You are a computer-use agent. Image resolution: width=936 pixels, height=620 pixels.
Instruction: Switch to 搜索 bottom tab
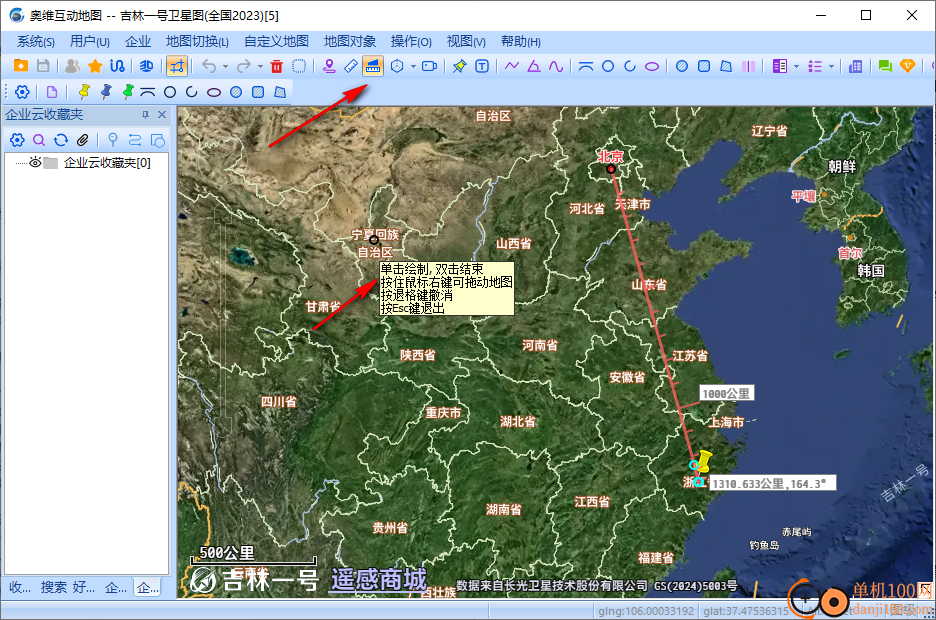[x=54, y=587]
